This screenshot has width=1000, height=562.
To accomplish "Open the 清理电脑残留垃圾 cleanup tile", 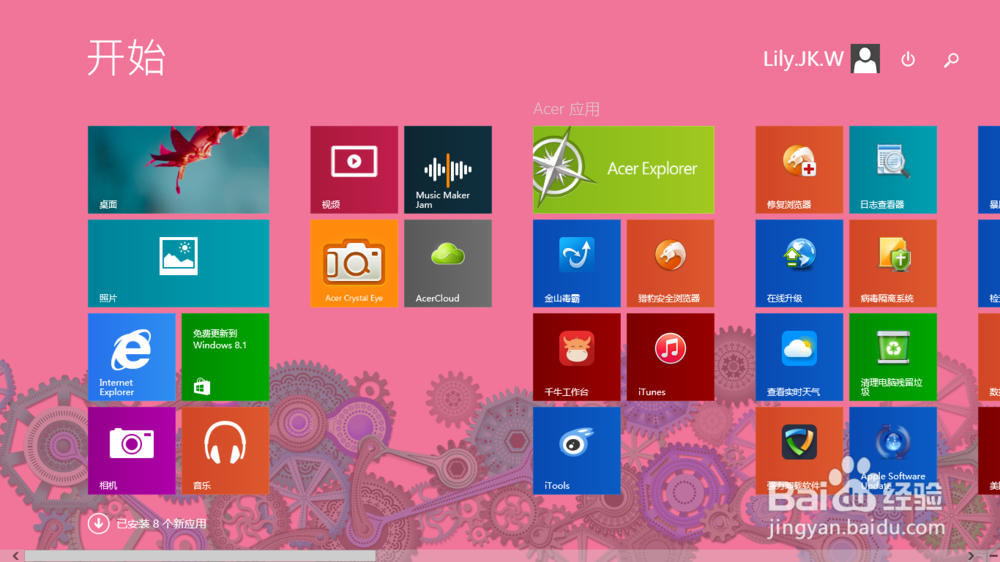I will click(x=893, y=357).
